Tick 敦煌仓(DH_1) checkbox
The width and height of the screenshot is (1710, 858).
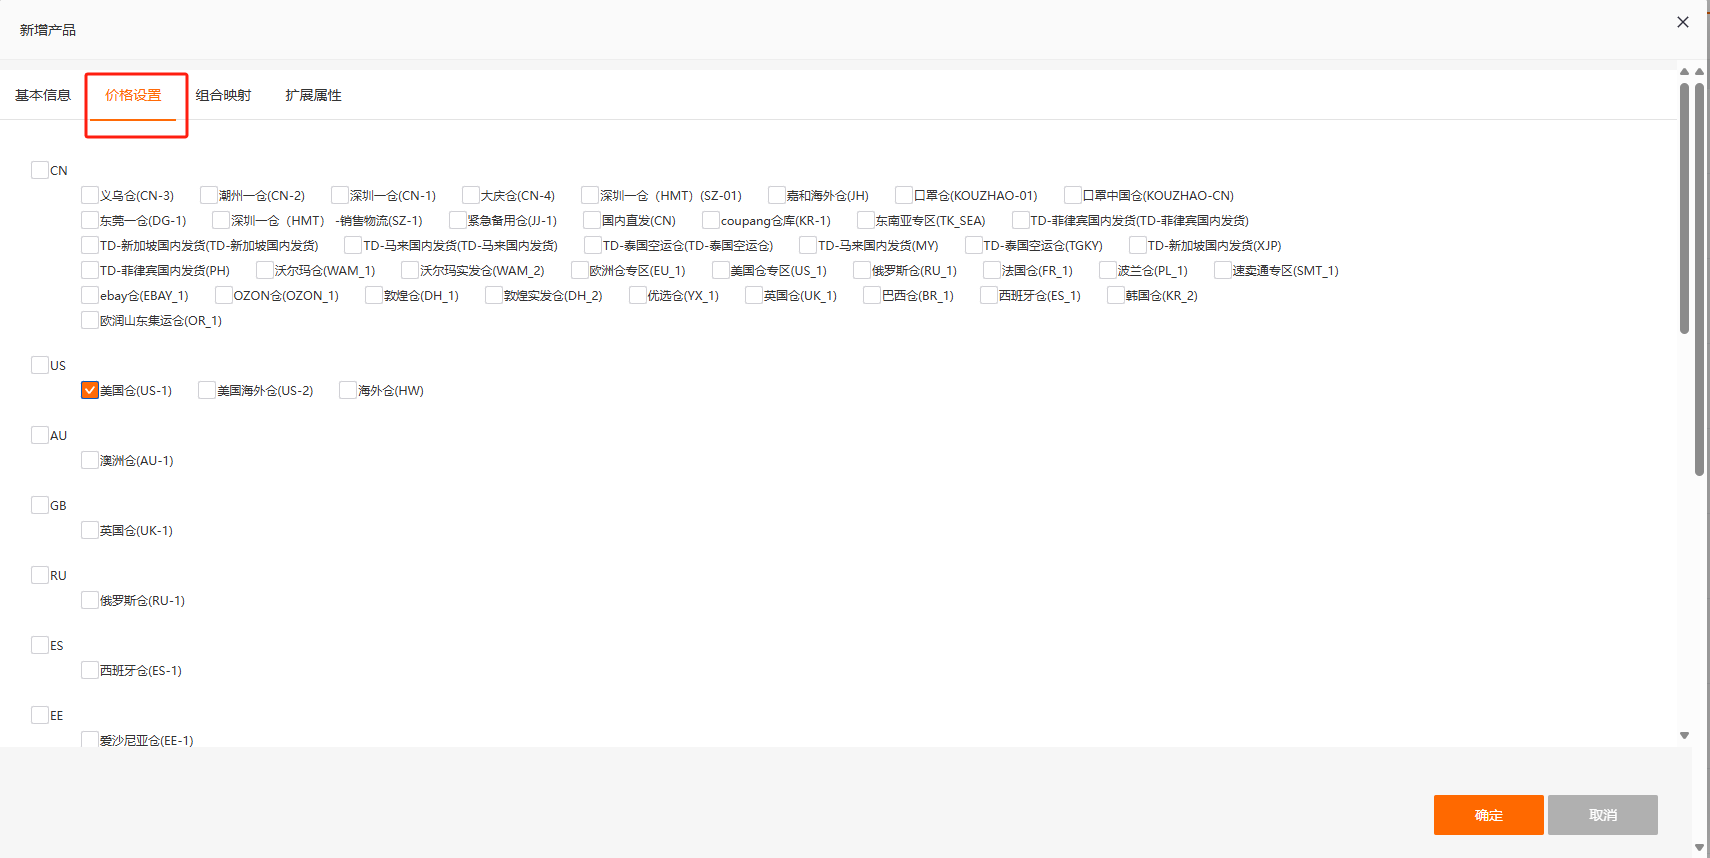(374, 295)
